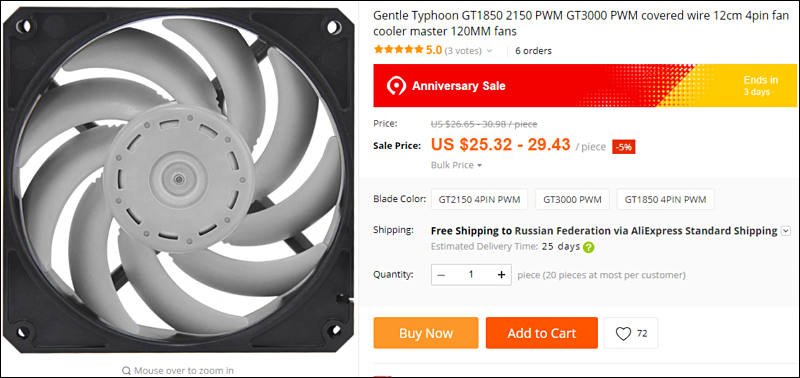Click the -5% discount badge
Viewport: 800px width, 378px height.
click(624, 147)
